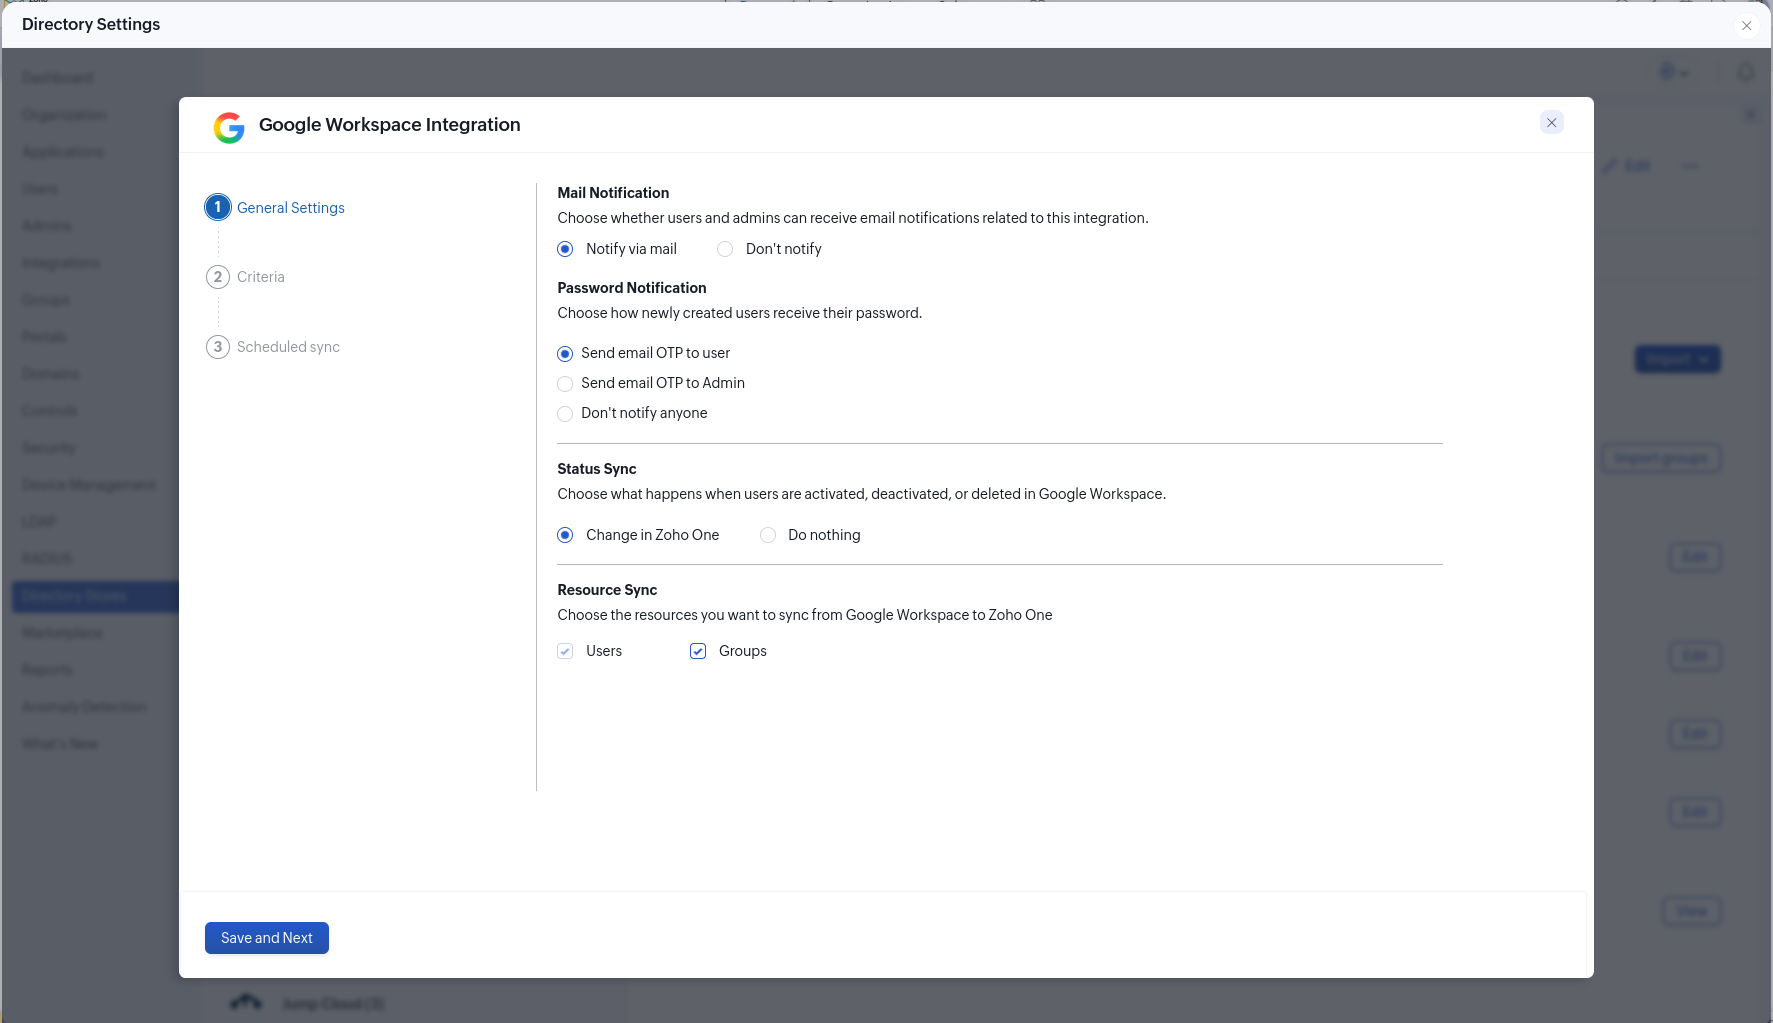The height and width of the screenshot is (1023, 1773).
Task: Click the step 1 number circle
Action: point(218,207)
